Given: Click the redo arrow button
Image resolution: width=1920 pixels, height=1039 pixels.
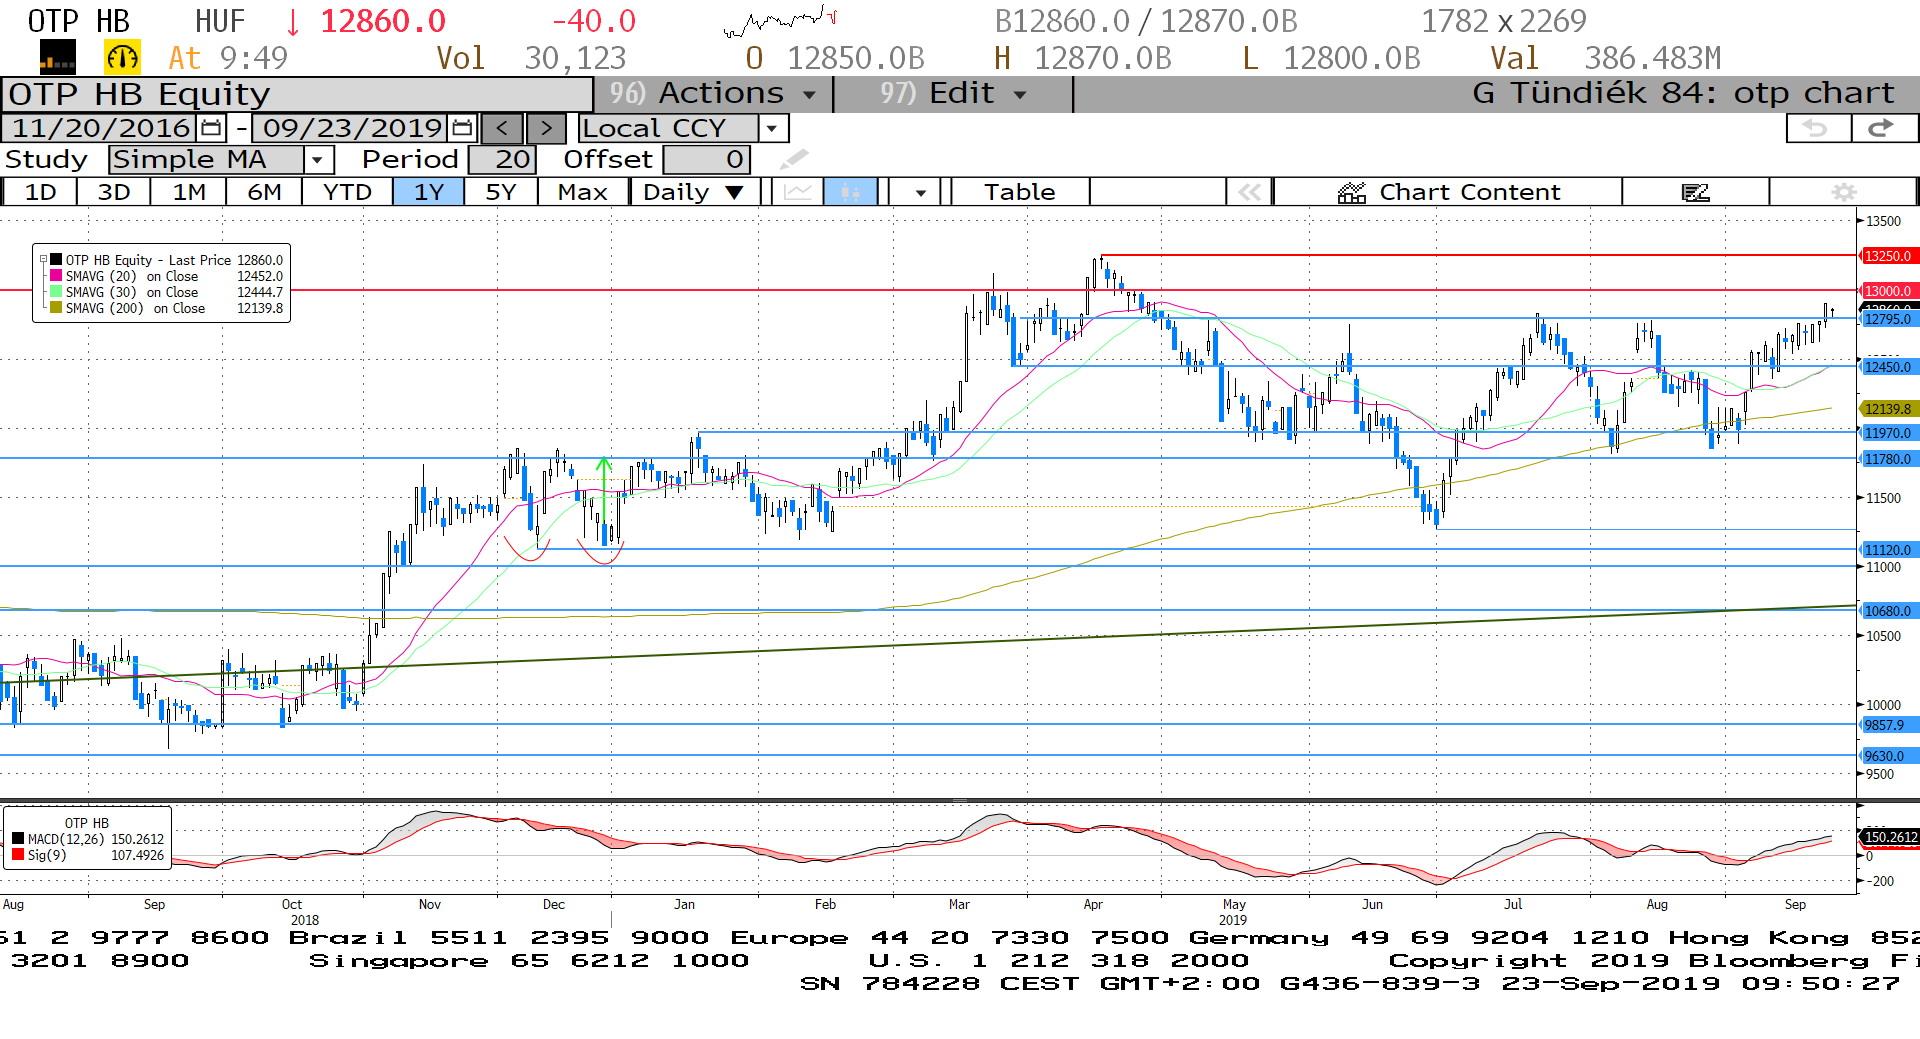Looking at the screenshot, I should point(1883,128).
